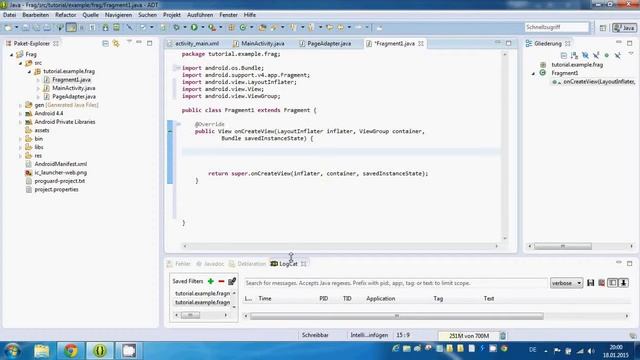Click the Sort icon in Gliederung toolbar
The image size is (640, 360).
coord(574,55)
